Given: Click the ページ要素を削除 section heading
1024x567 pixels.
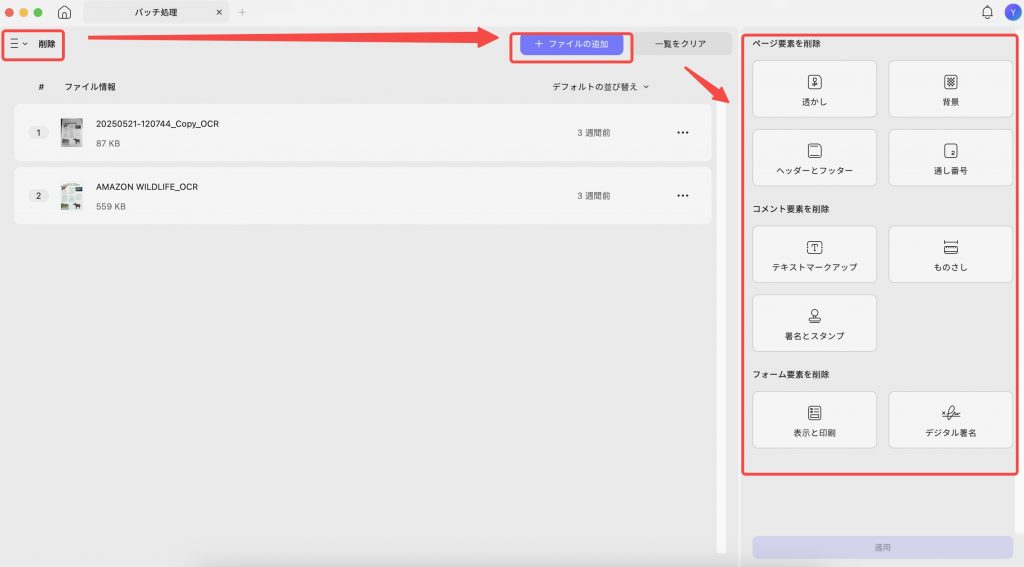Looking at the screenshot, I should pos(786,44).
